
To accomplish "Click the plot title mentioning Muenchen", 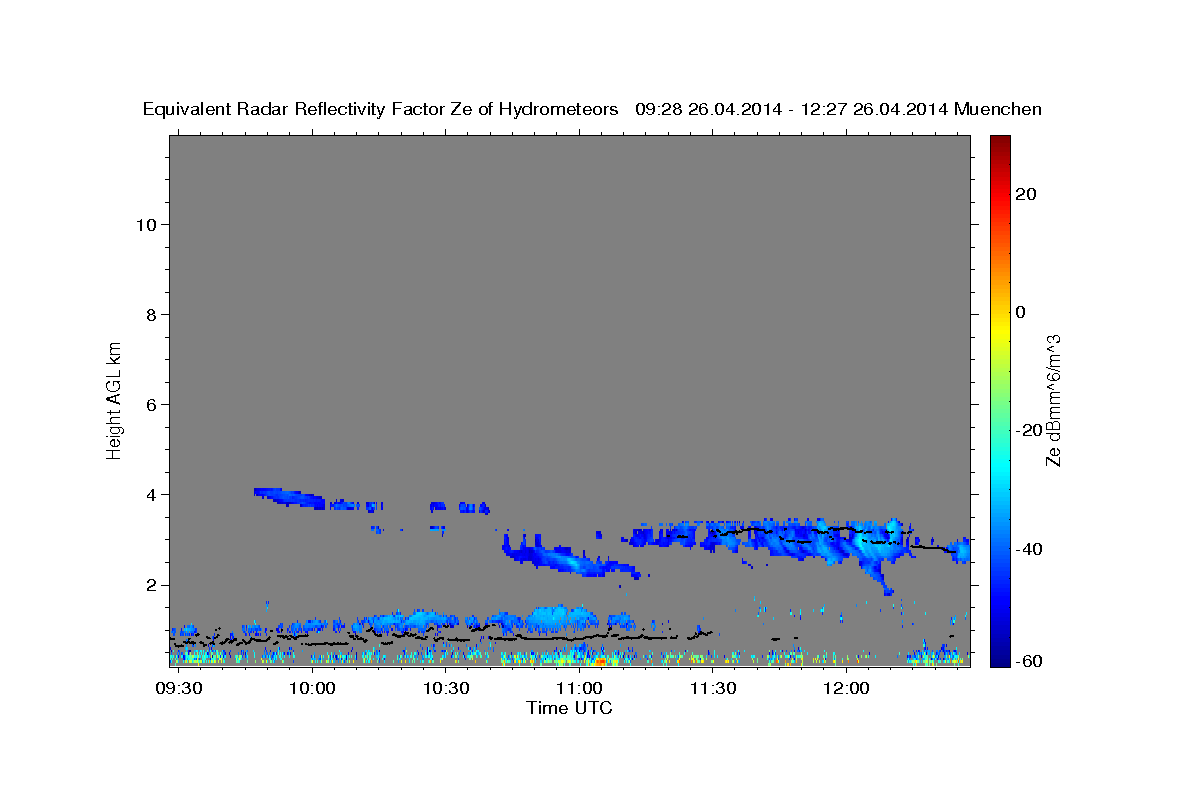I will point(592,109).
